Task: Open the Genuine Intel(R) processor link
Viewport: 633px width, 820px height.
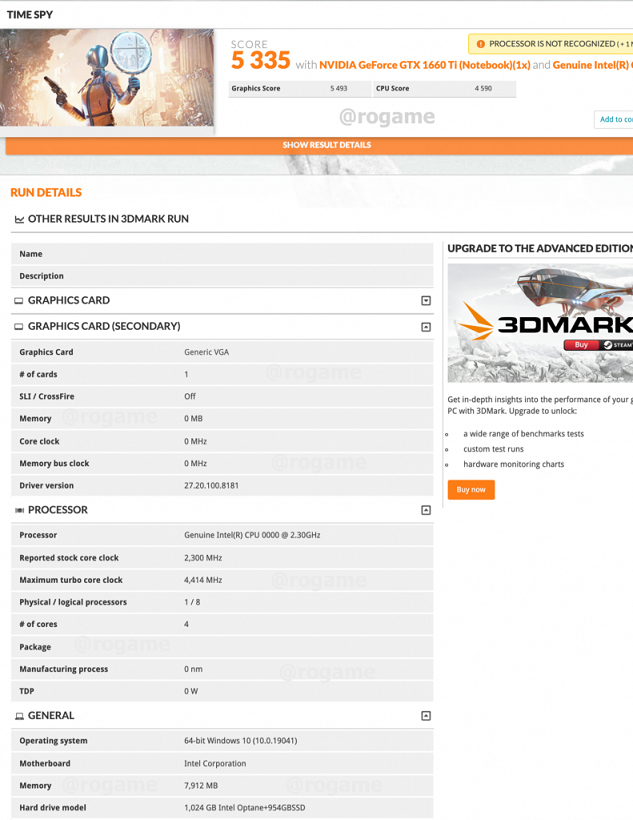Action: pos(592,65)
